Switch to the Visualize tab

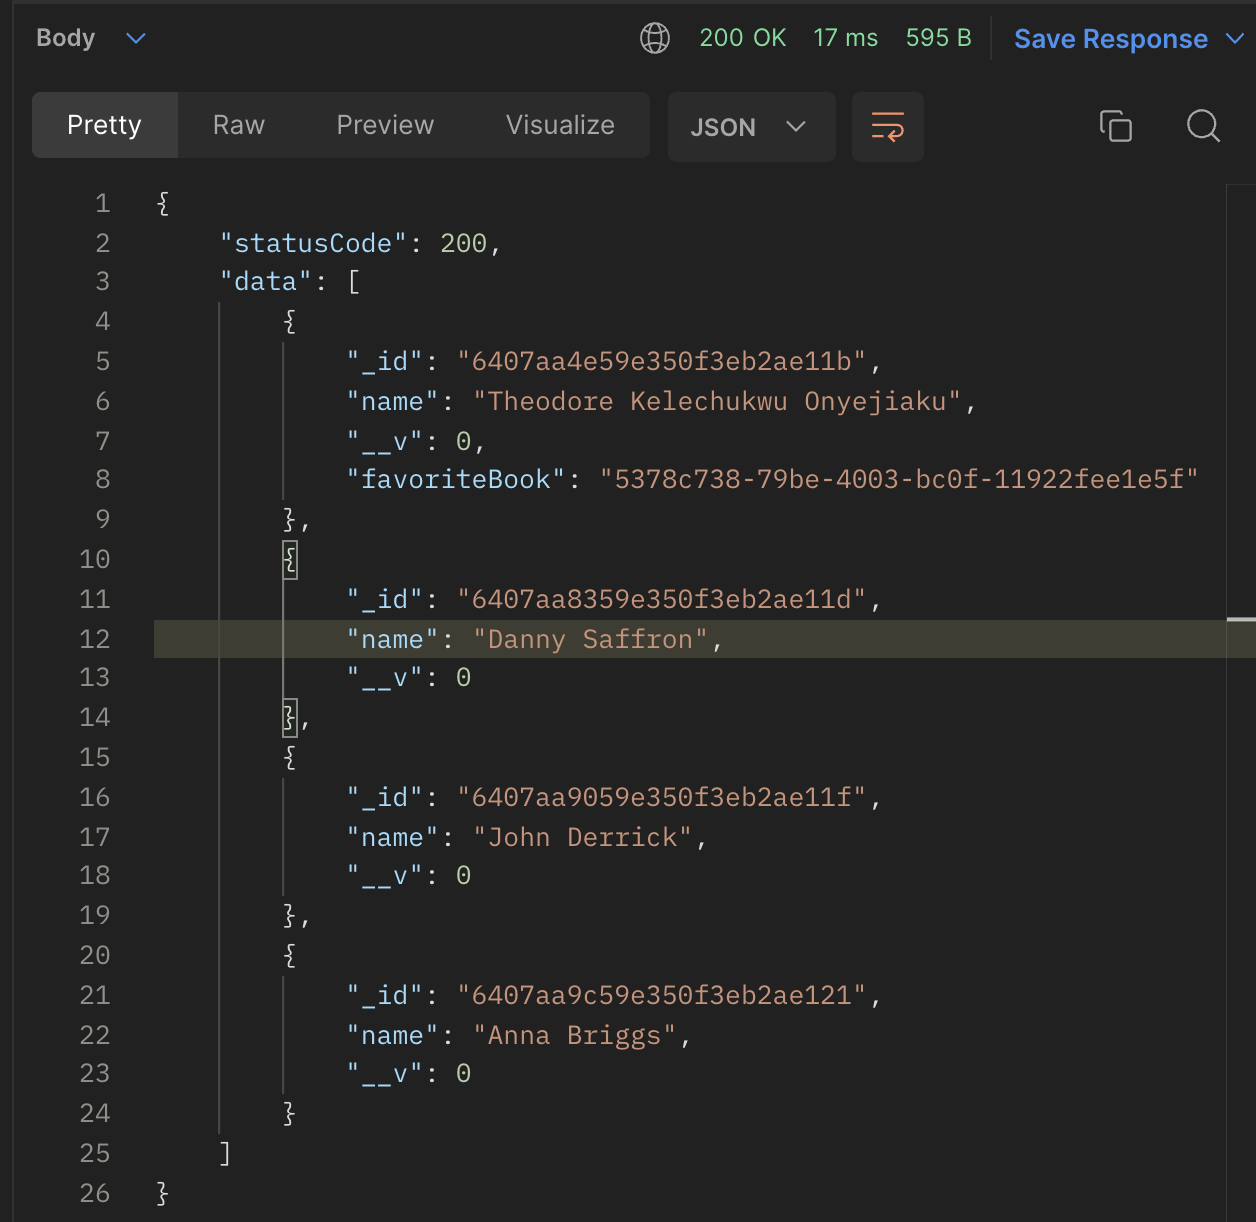(x=560, y=125)
